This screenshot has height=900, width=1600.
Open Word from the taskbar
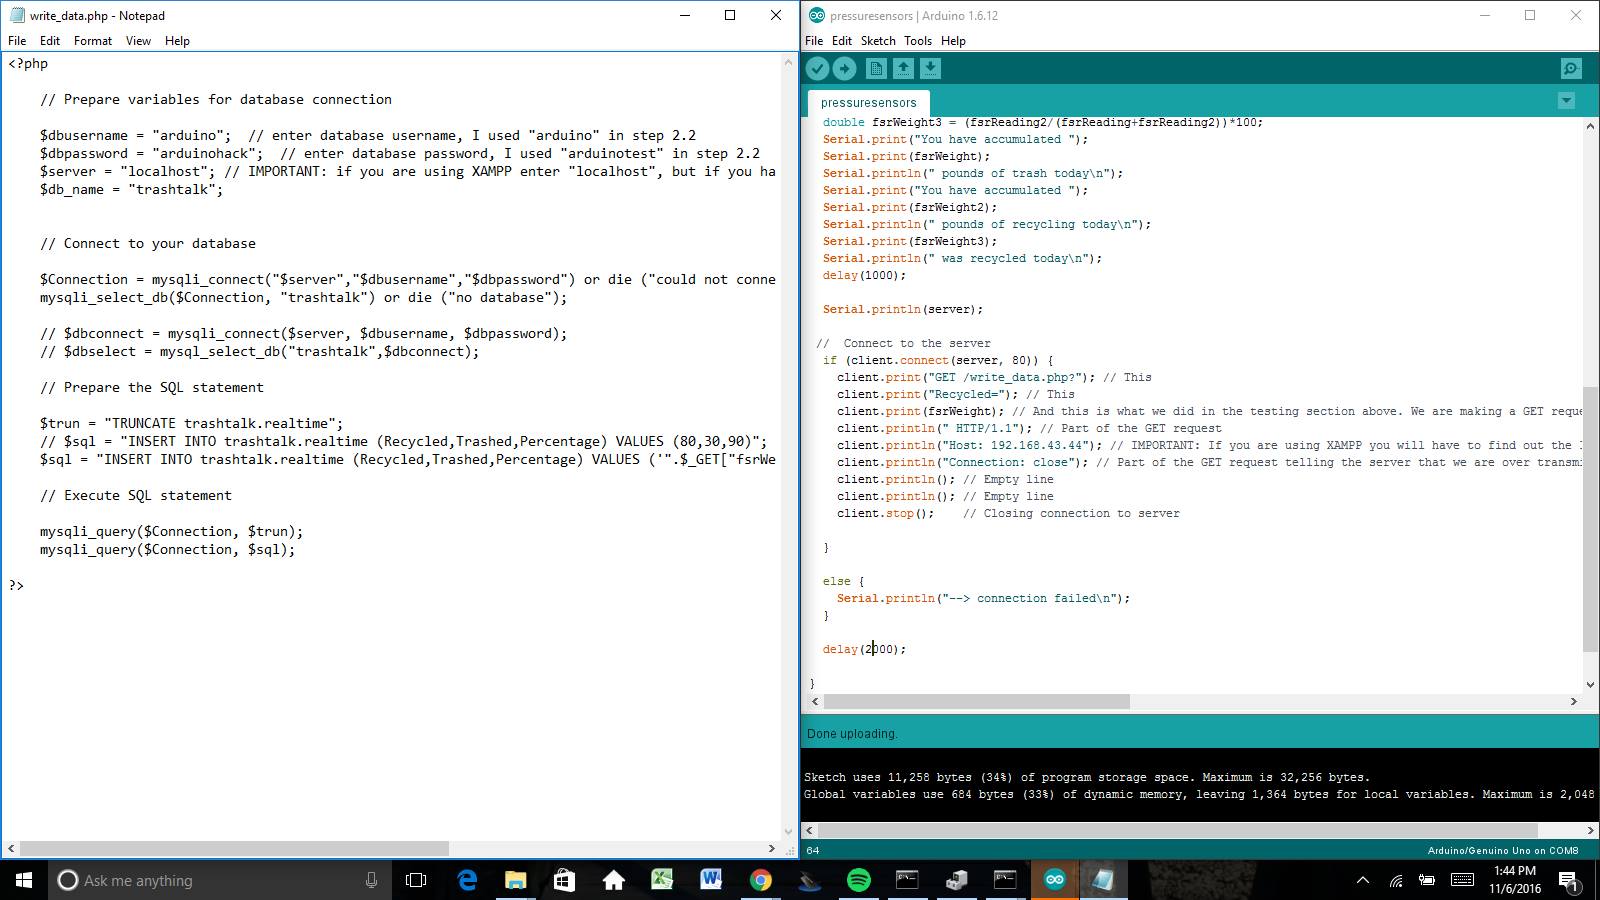point(711,880)
